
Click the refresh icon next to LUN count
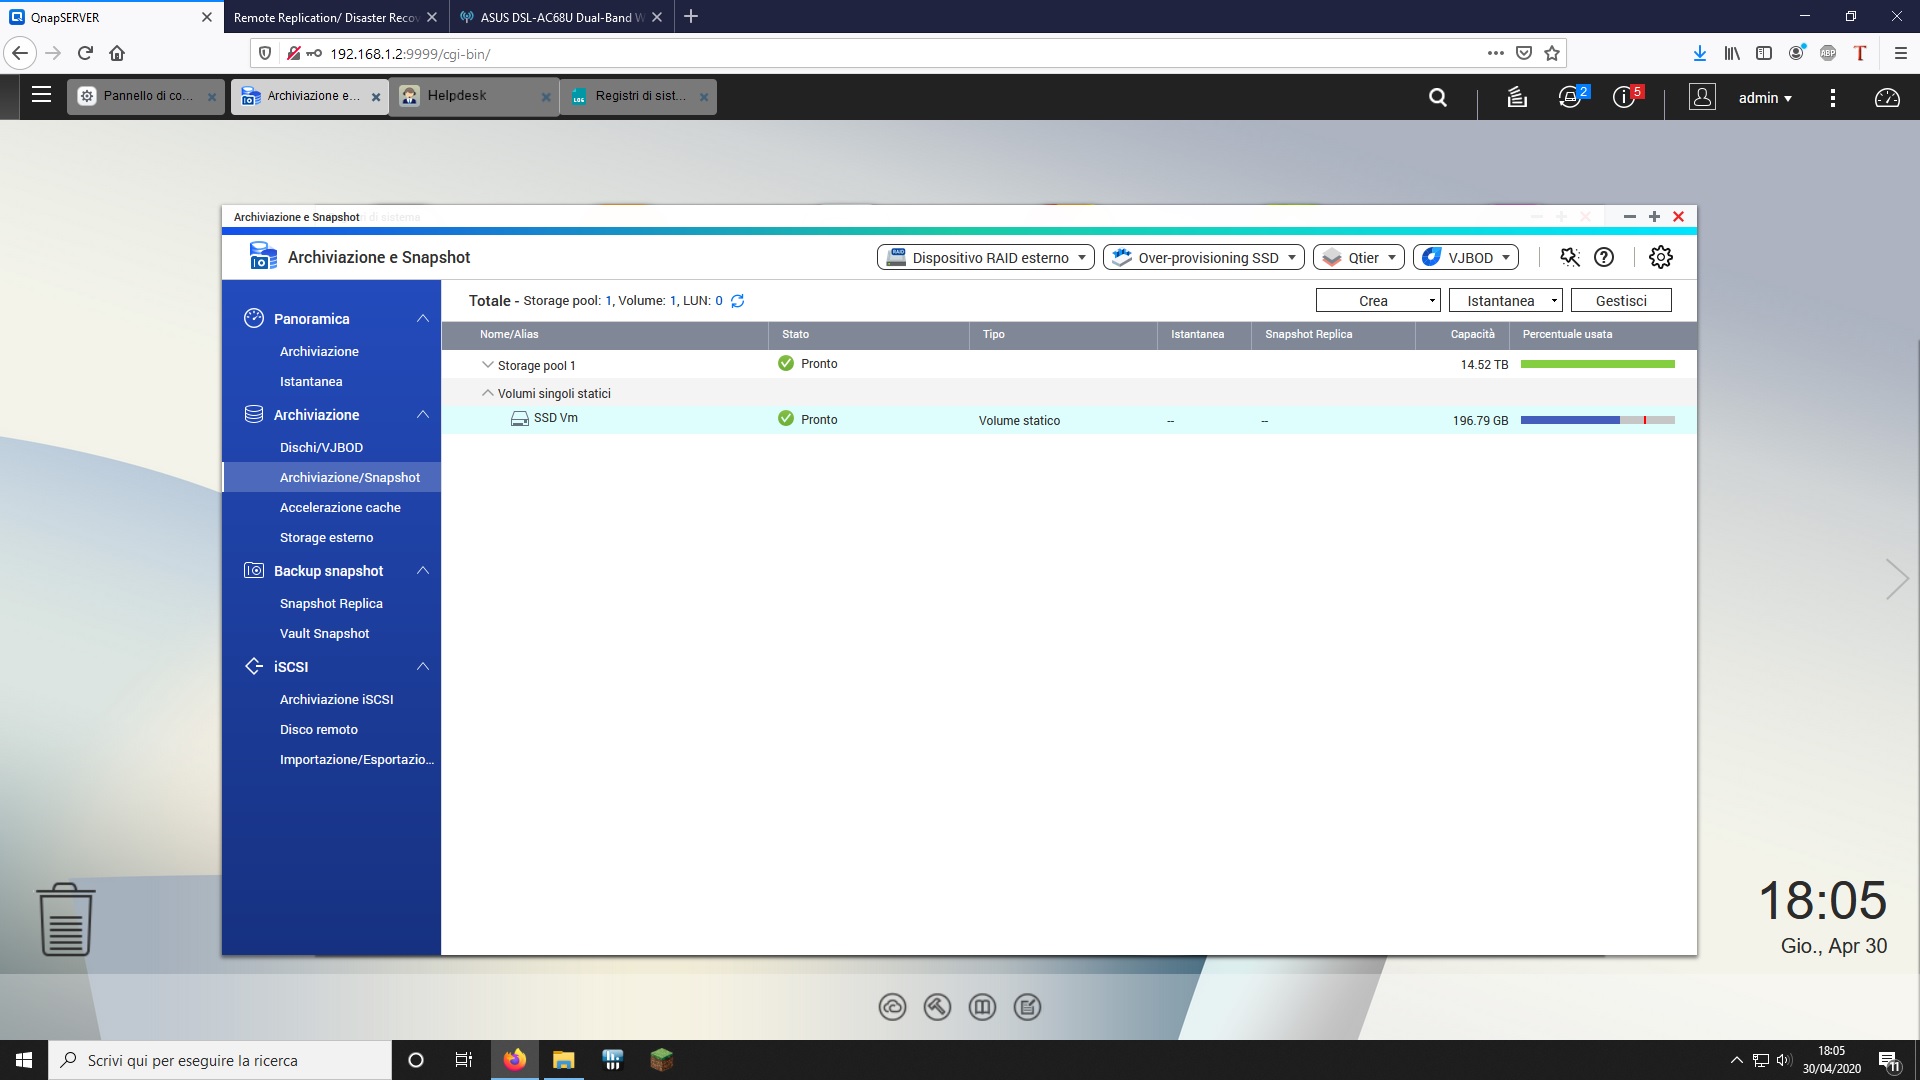pyautogui.click(x=737, y=301)
